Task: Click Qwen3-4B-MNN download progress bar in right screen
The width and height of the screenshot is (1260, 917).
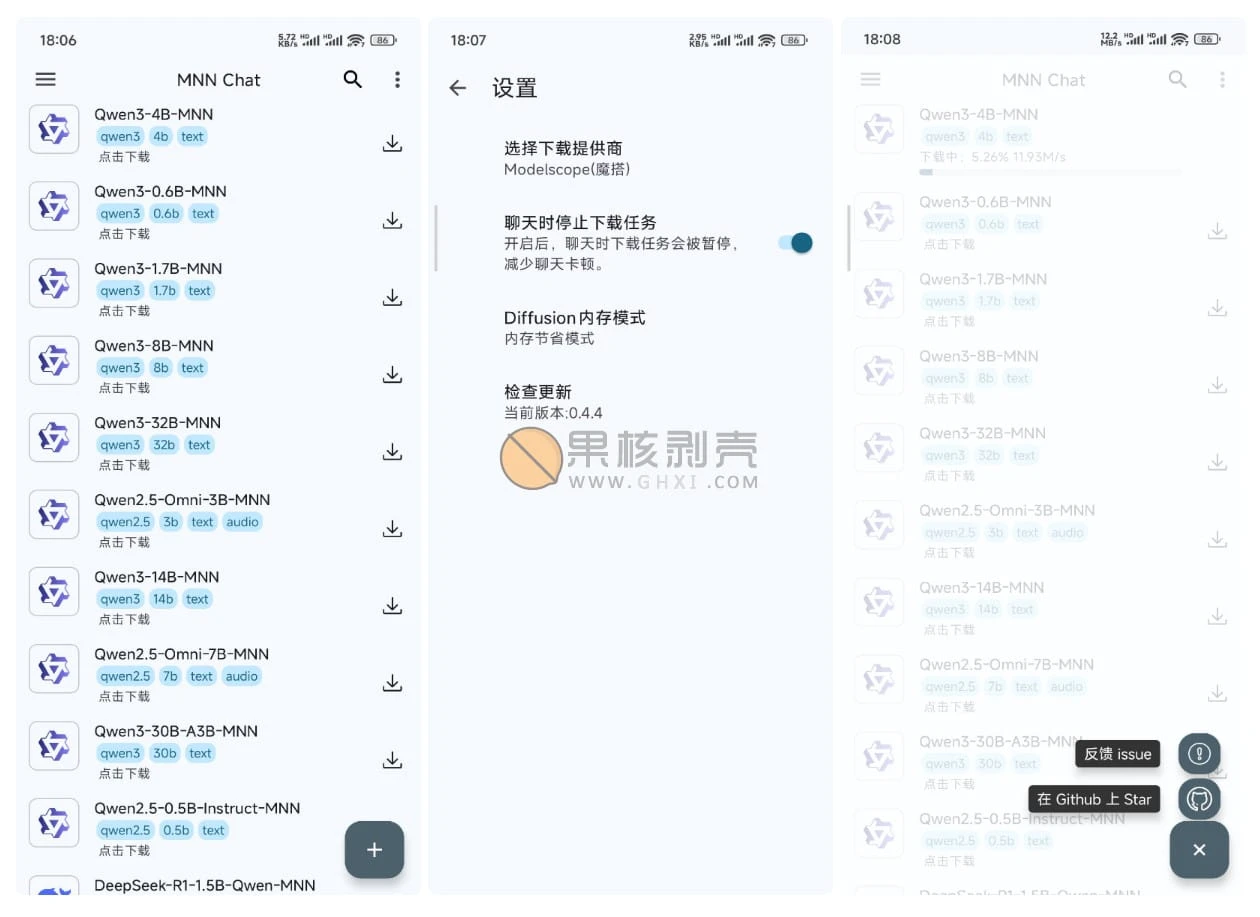Action: coord(1050,172)
